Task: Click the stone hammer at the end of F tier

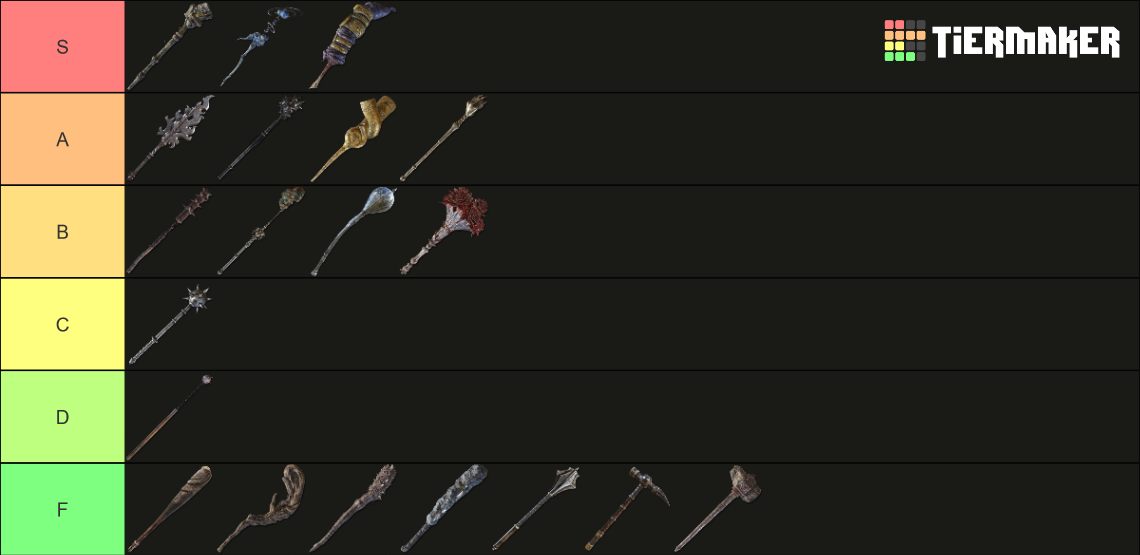Action: coord(718,508)
